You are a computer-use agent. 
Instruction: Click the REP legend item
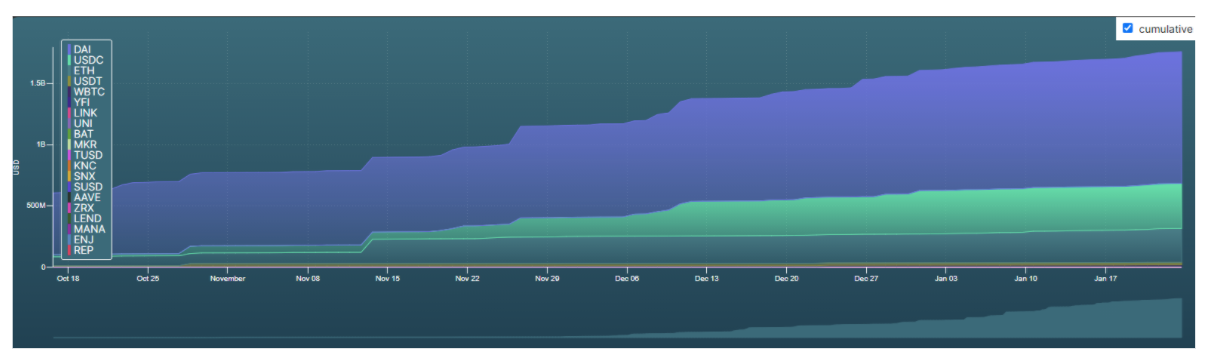84,250
